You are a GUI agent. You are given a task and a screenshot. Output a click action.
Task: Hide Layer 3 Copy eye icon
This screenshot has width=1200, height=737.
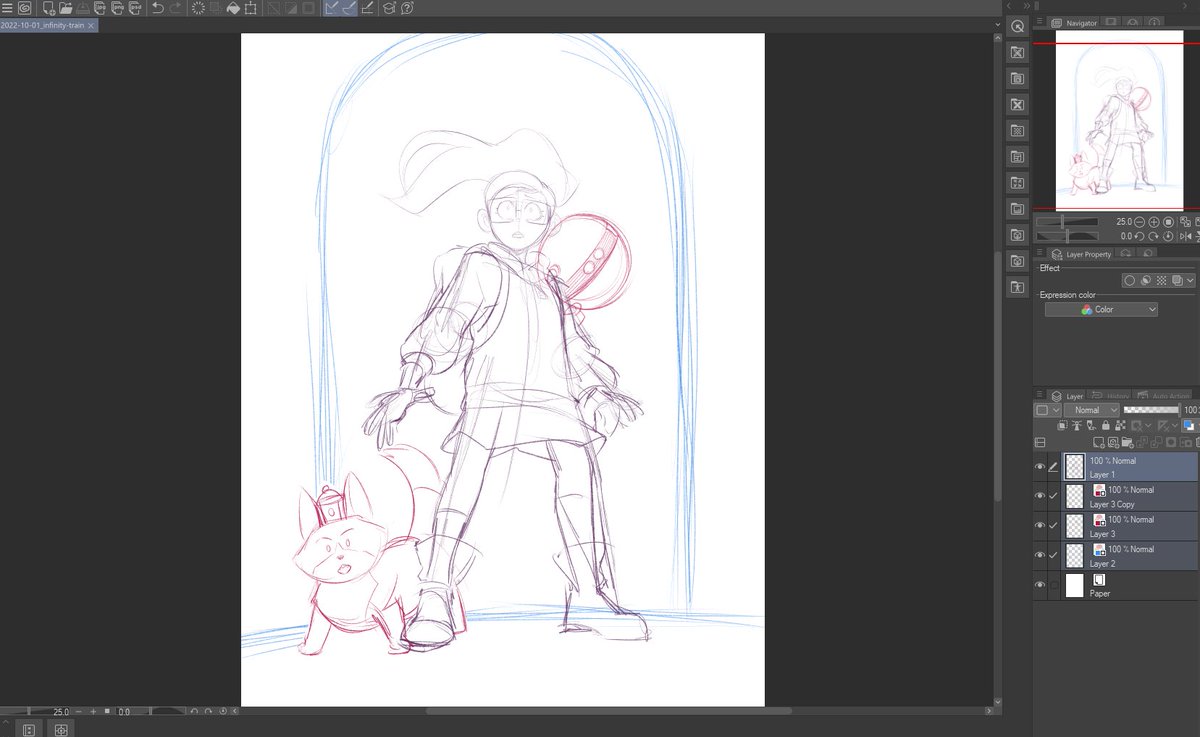click(1040, 496)
